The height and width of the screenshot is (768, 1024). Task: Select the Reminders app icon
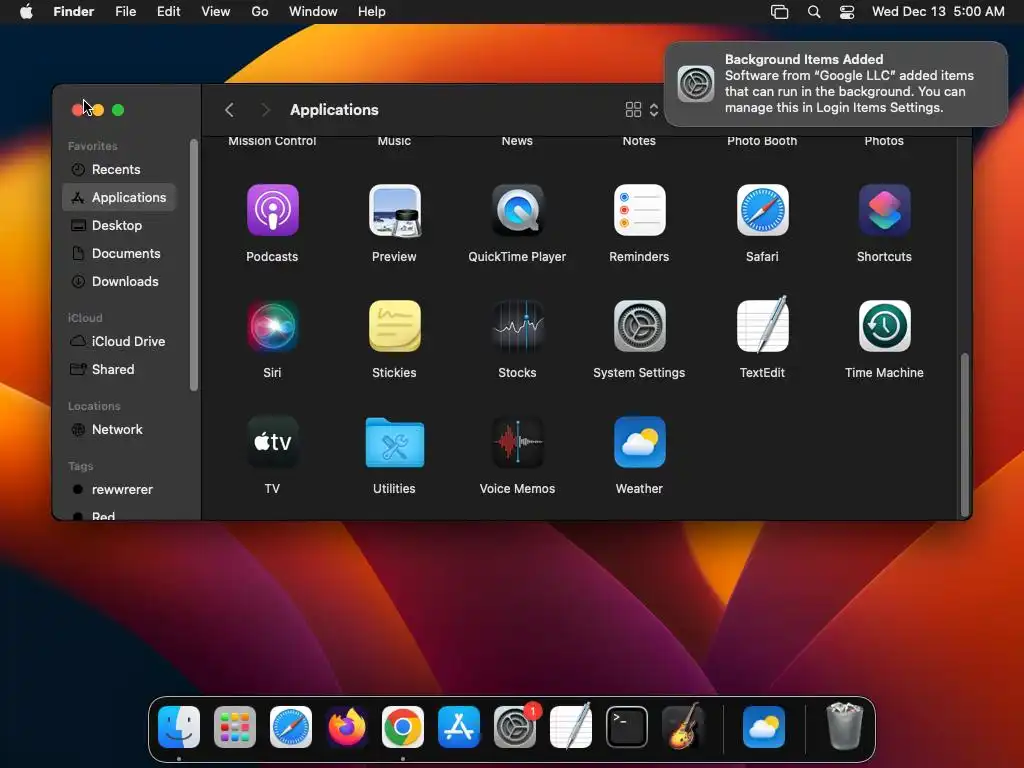tap(639, 210)
